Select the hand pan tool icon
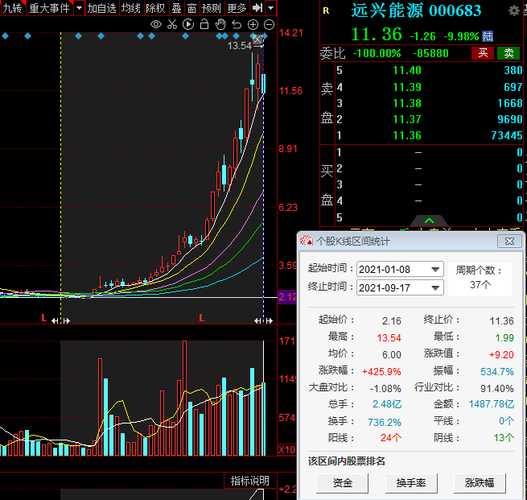527x500 pixels. tap(220, 24)
